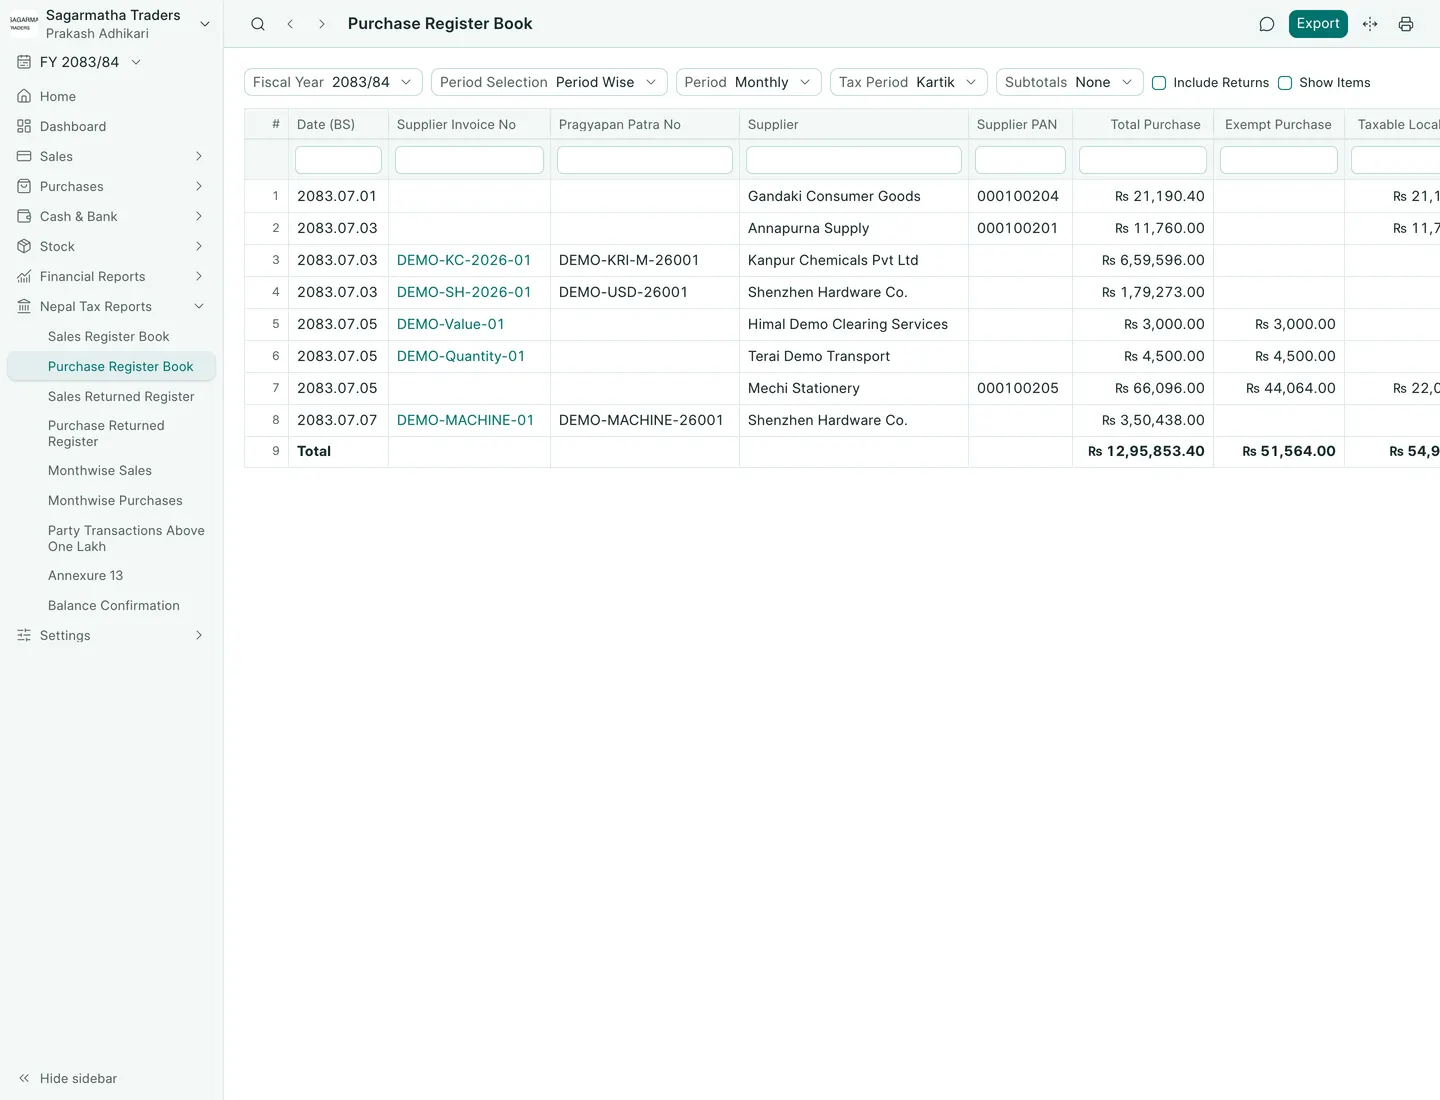The image size is (1440, 1100).
Task: Click the Total Purchase filter field
Action: click(1143, 160)
